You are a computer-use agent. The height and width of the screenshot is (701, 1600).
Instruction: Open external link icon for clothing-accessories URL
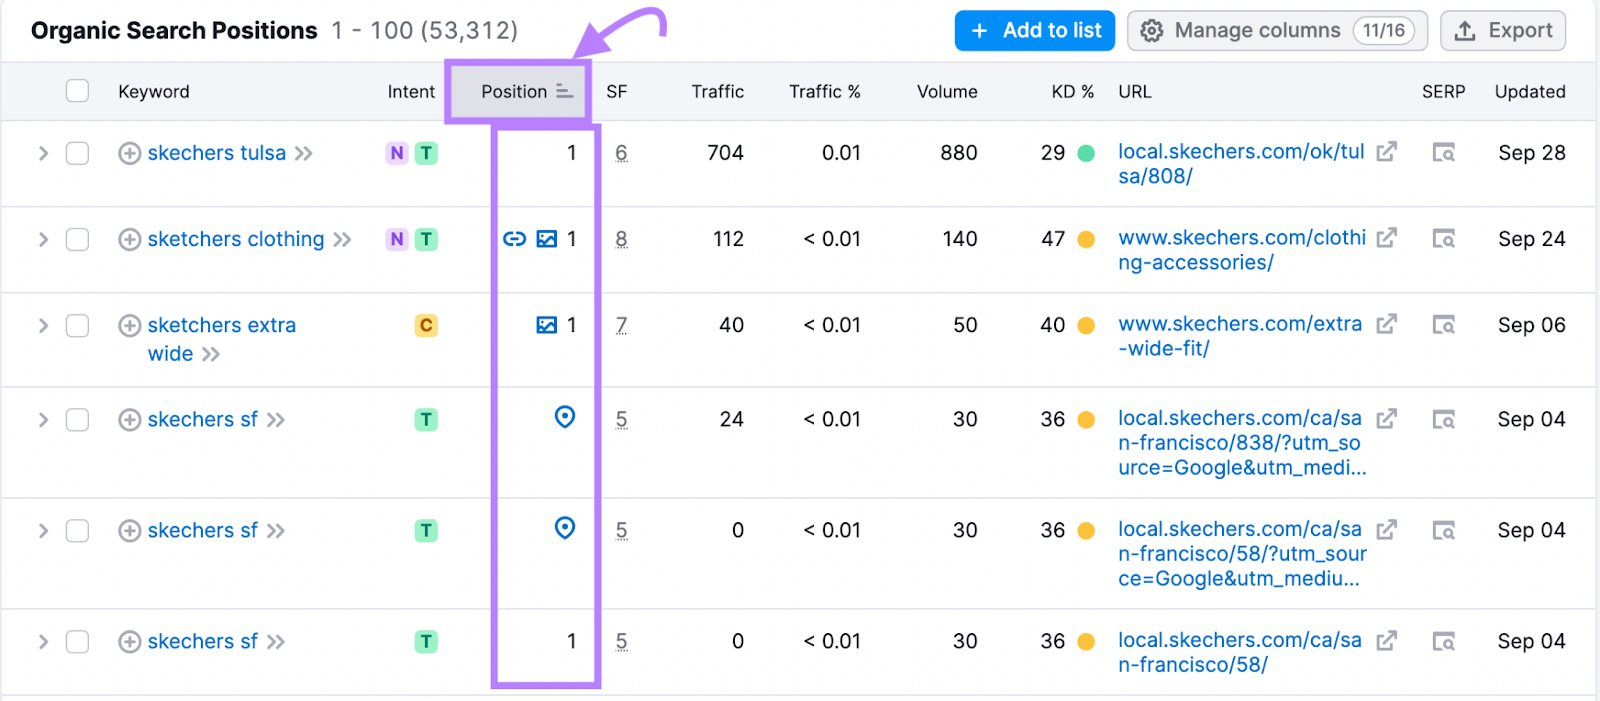(x=1386, y=237)
